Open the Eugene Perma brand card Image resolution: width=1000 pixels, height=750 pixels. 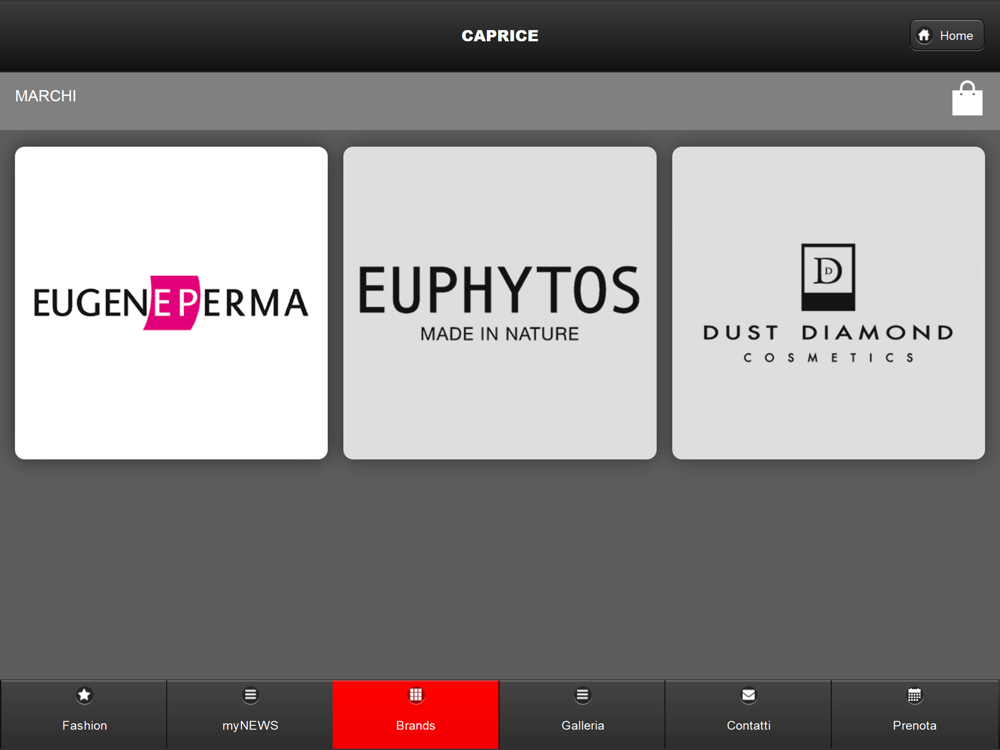[172, 303]
